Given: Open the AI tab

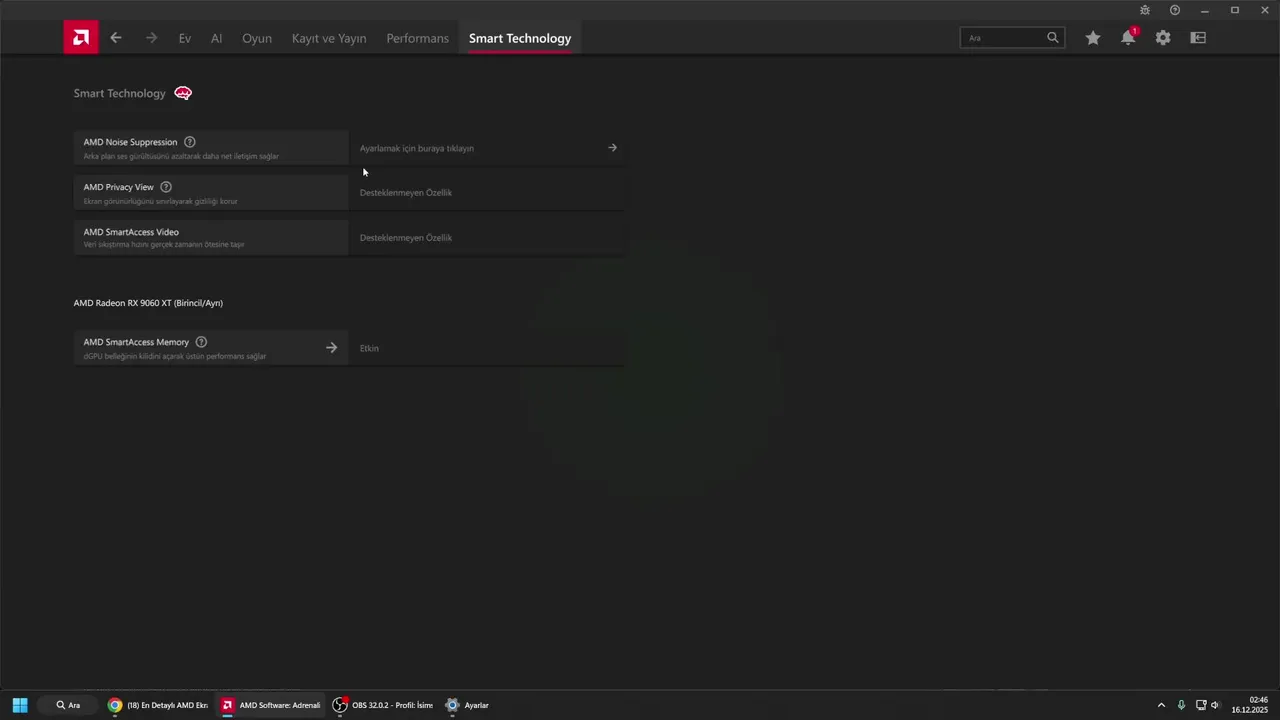Looking at the screenshot, I should 216,38.
